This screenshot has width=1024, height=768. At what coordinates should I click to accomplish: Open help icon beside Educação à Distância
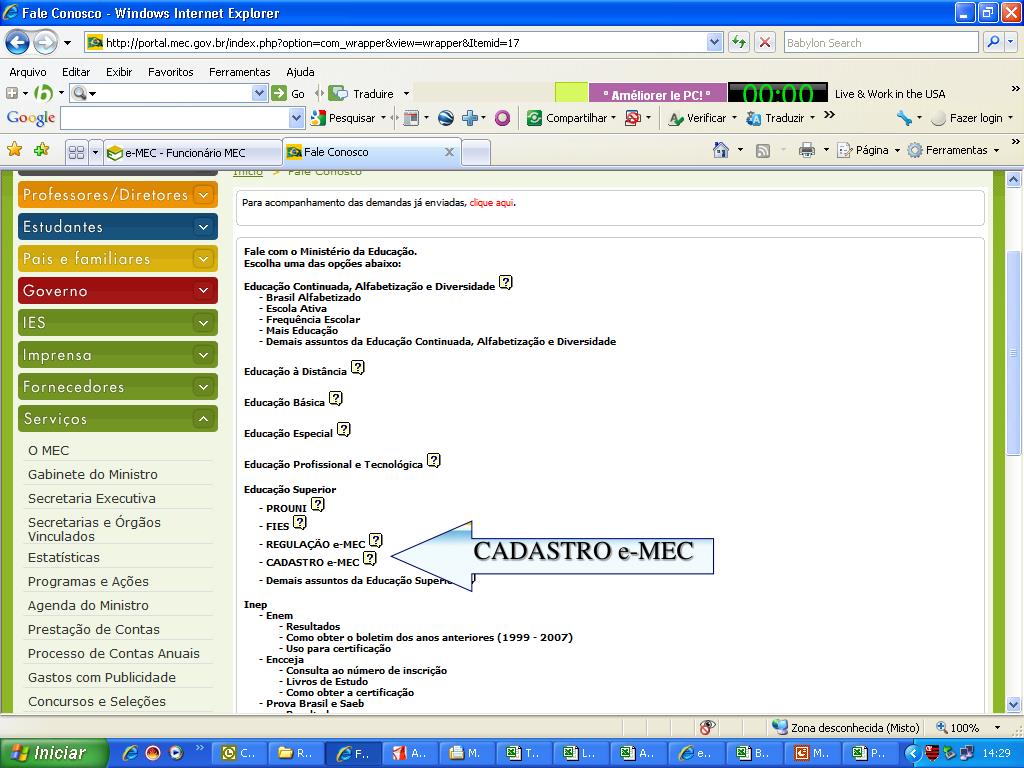click(x=358, y=368)
